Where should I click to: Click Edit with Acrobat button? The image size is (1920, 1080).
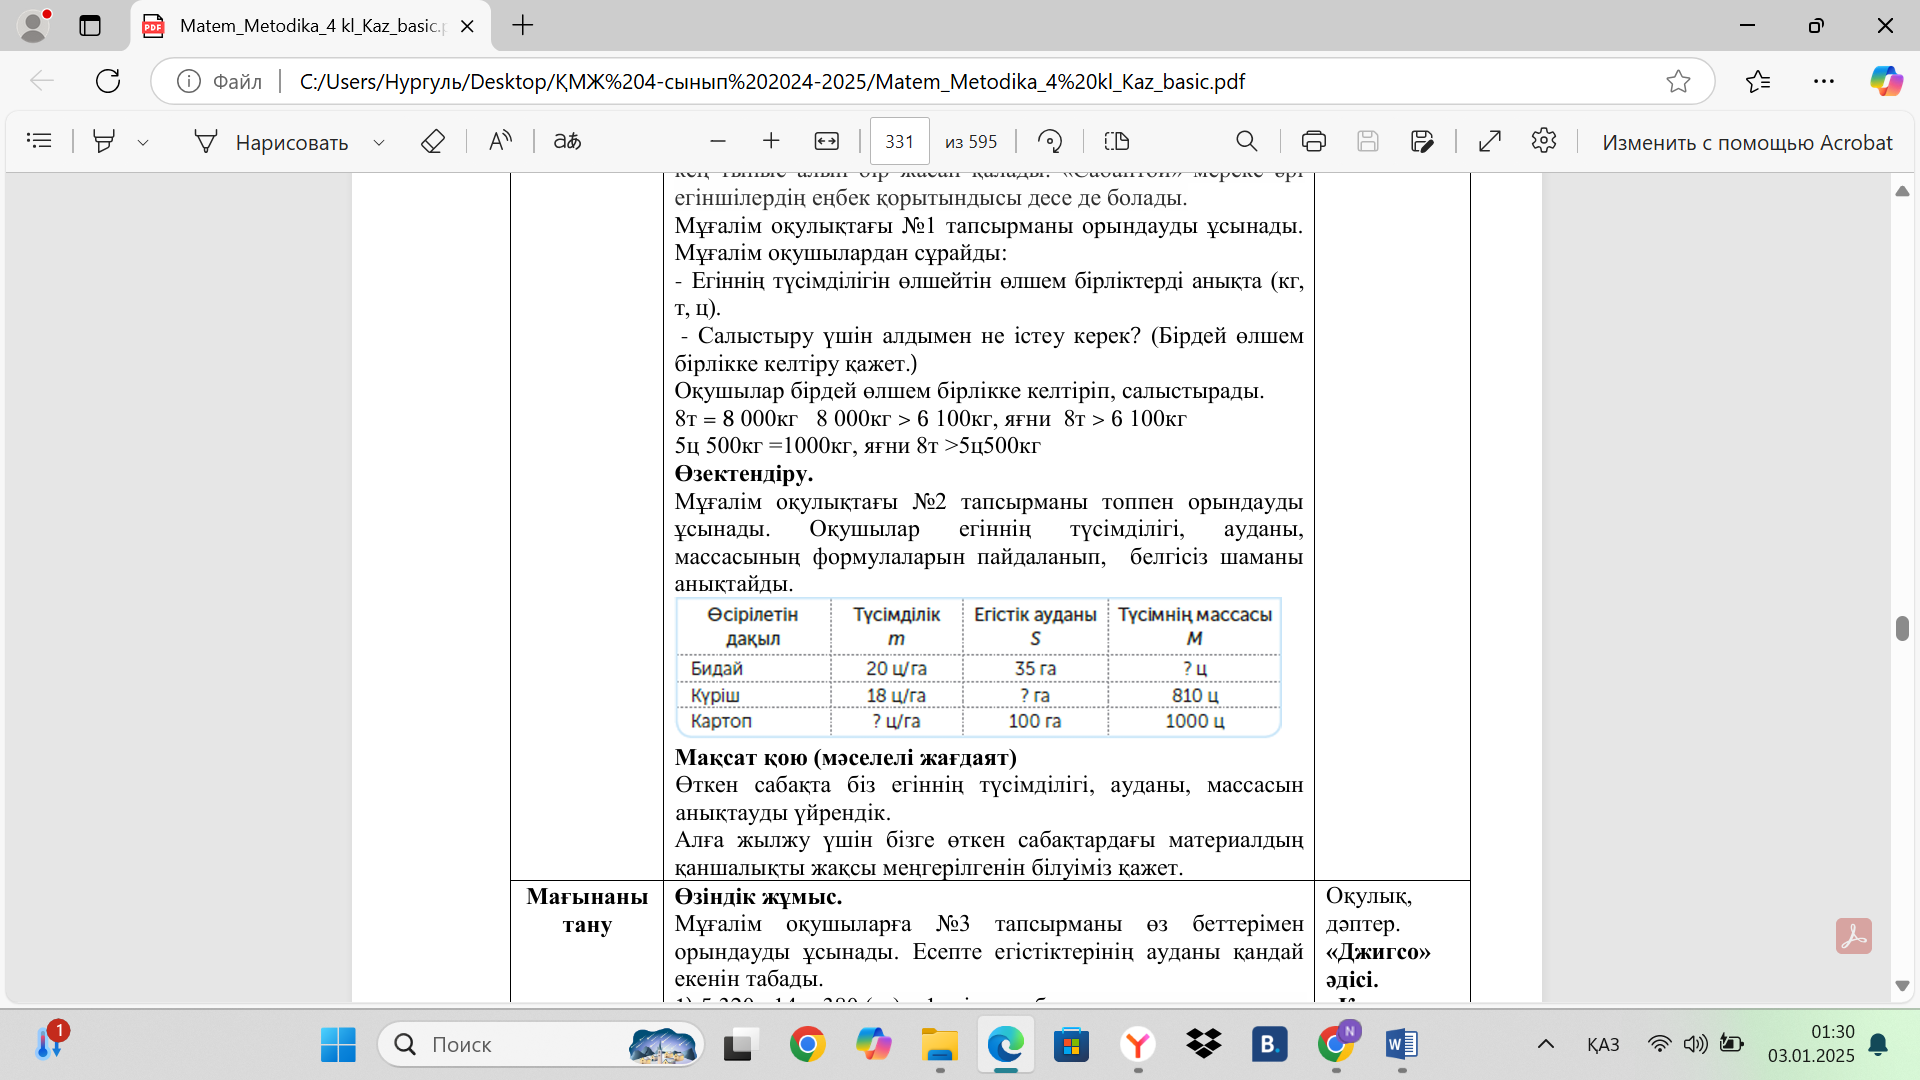[x=1746, y=142]
